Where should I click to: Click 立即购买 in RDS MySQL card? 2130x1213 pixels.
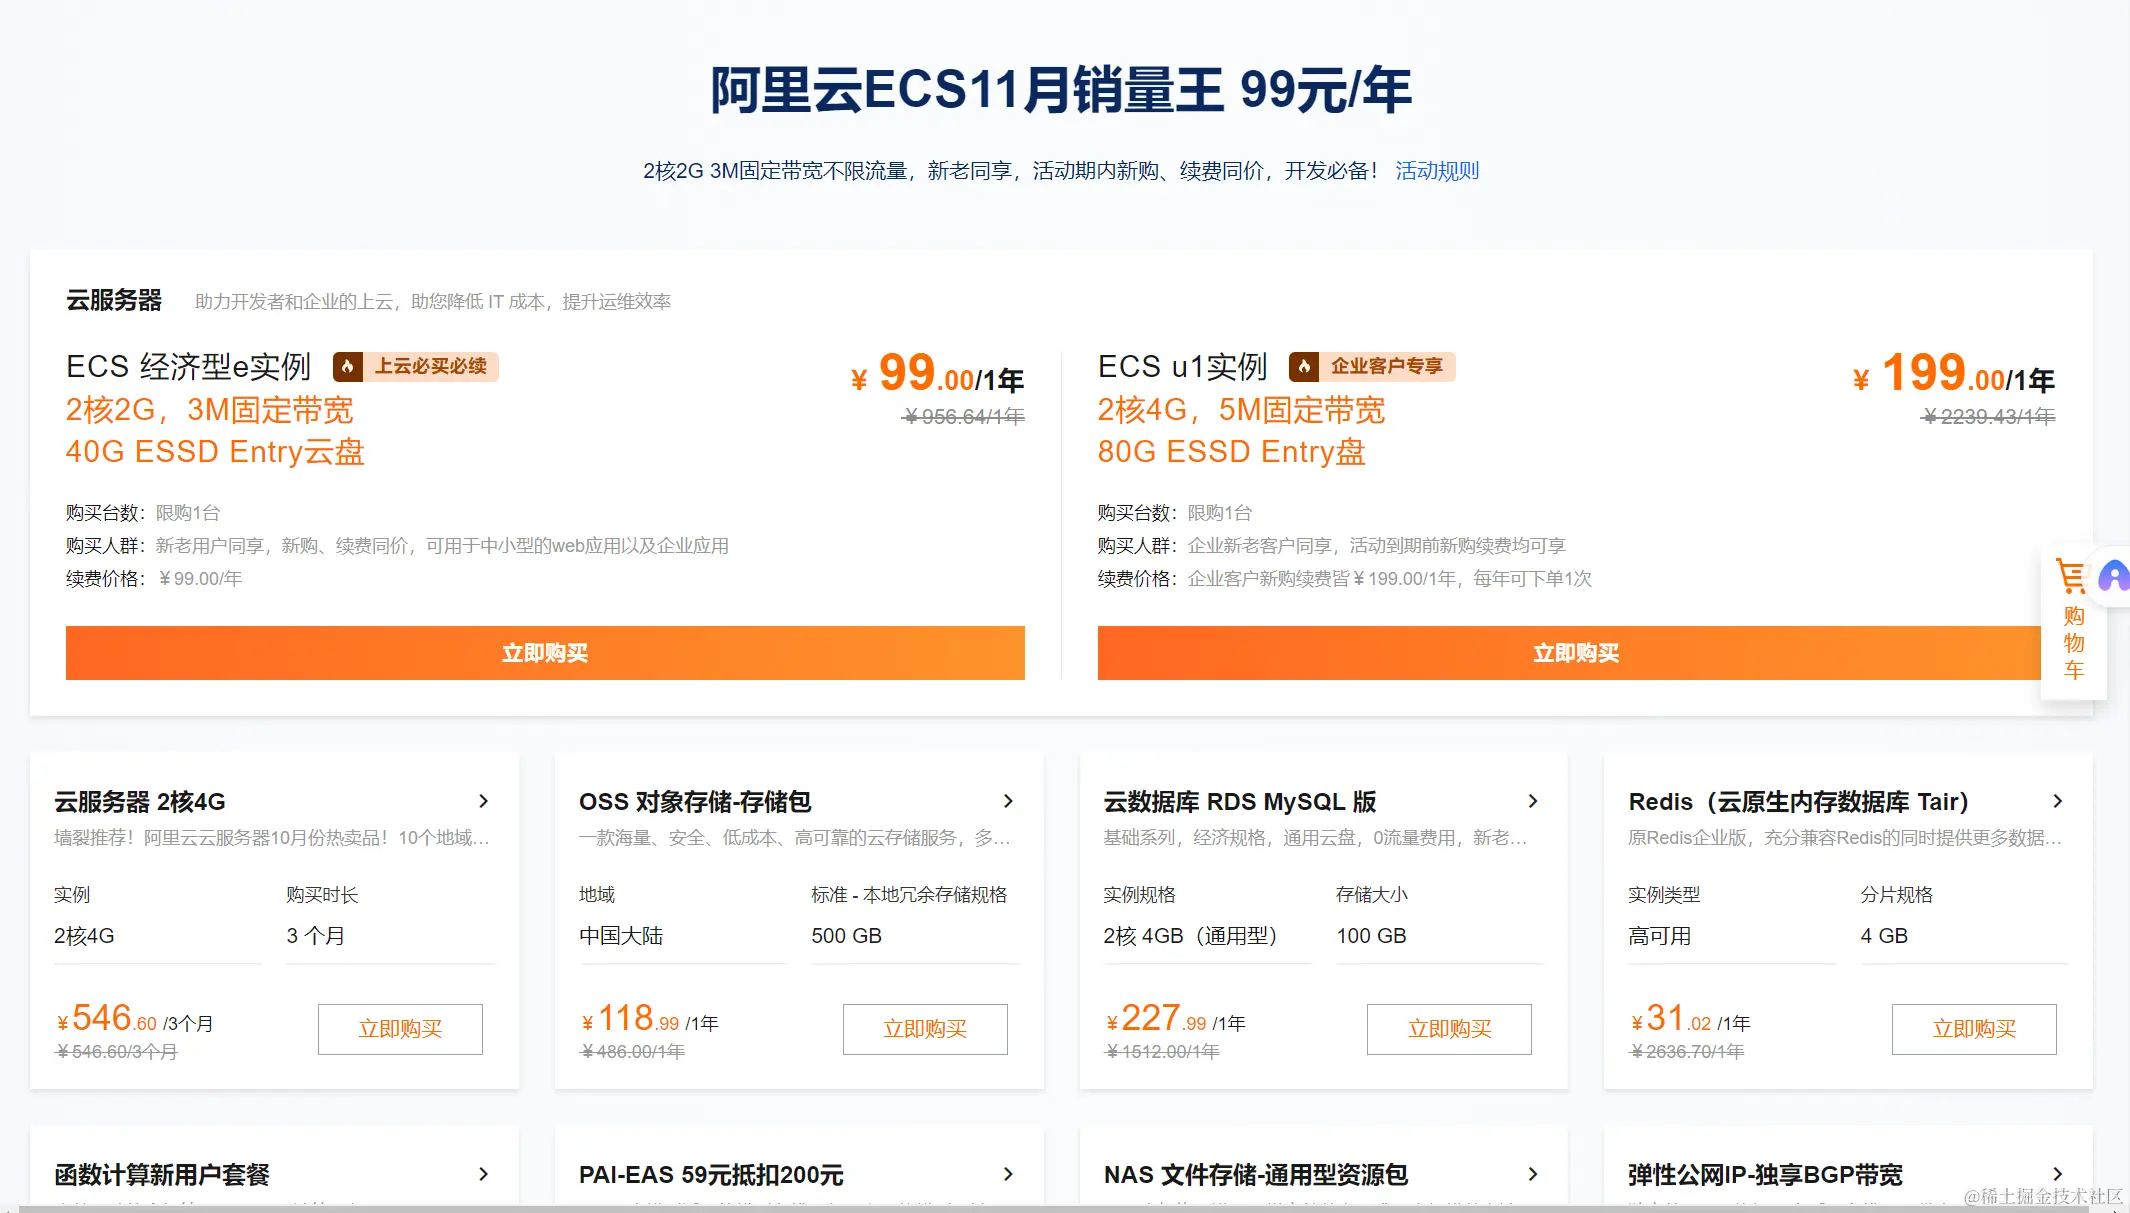[x=1449, y=1029]
